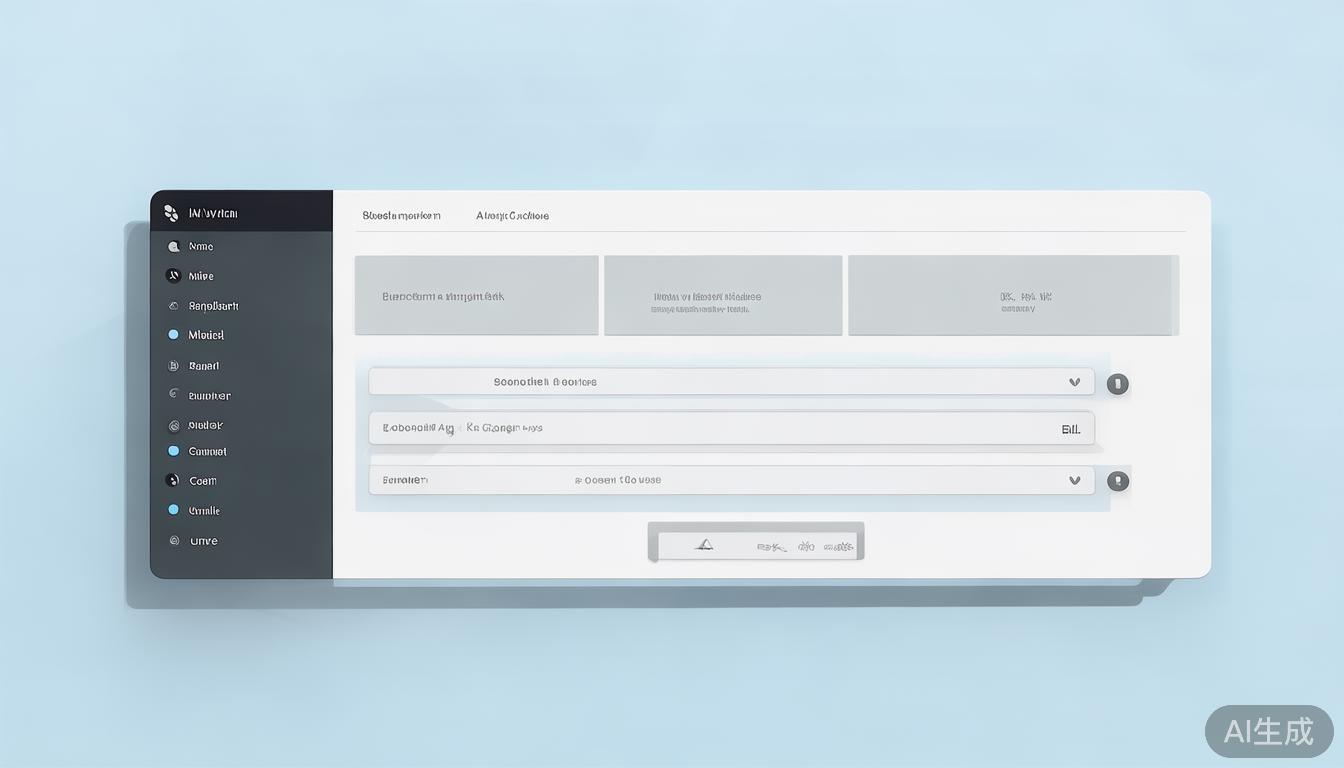This screenshot has width=1344, height=768.
Task: Click the icon beside "Nme" in sidebar
Action: (x=173, y=246)
